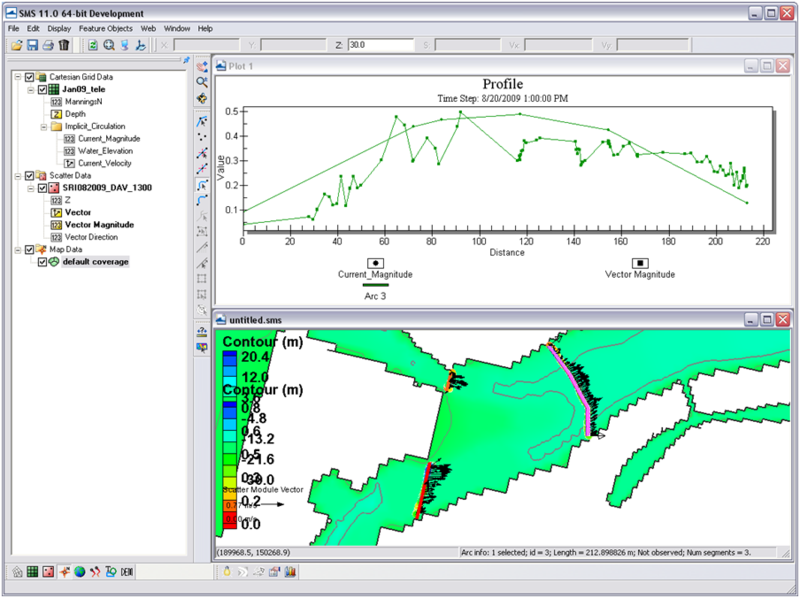Click the trash can delete icon
Screen dimensions: 800x598
click(64, 45)
